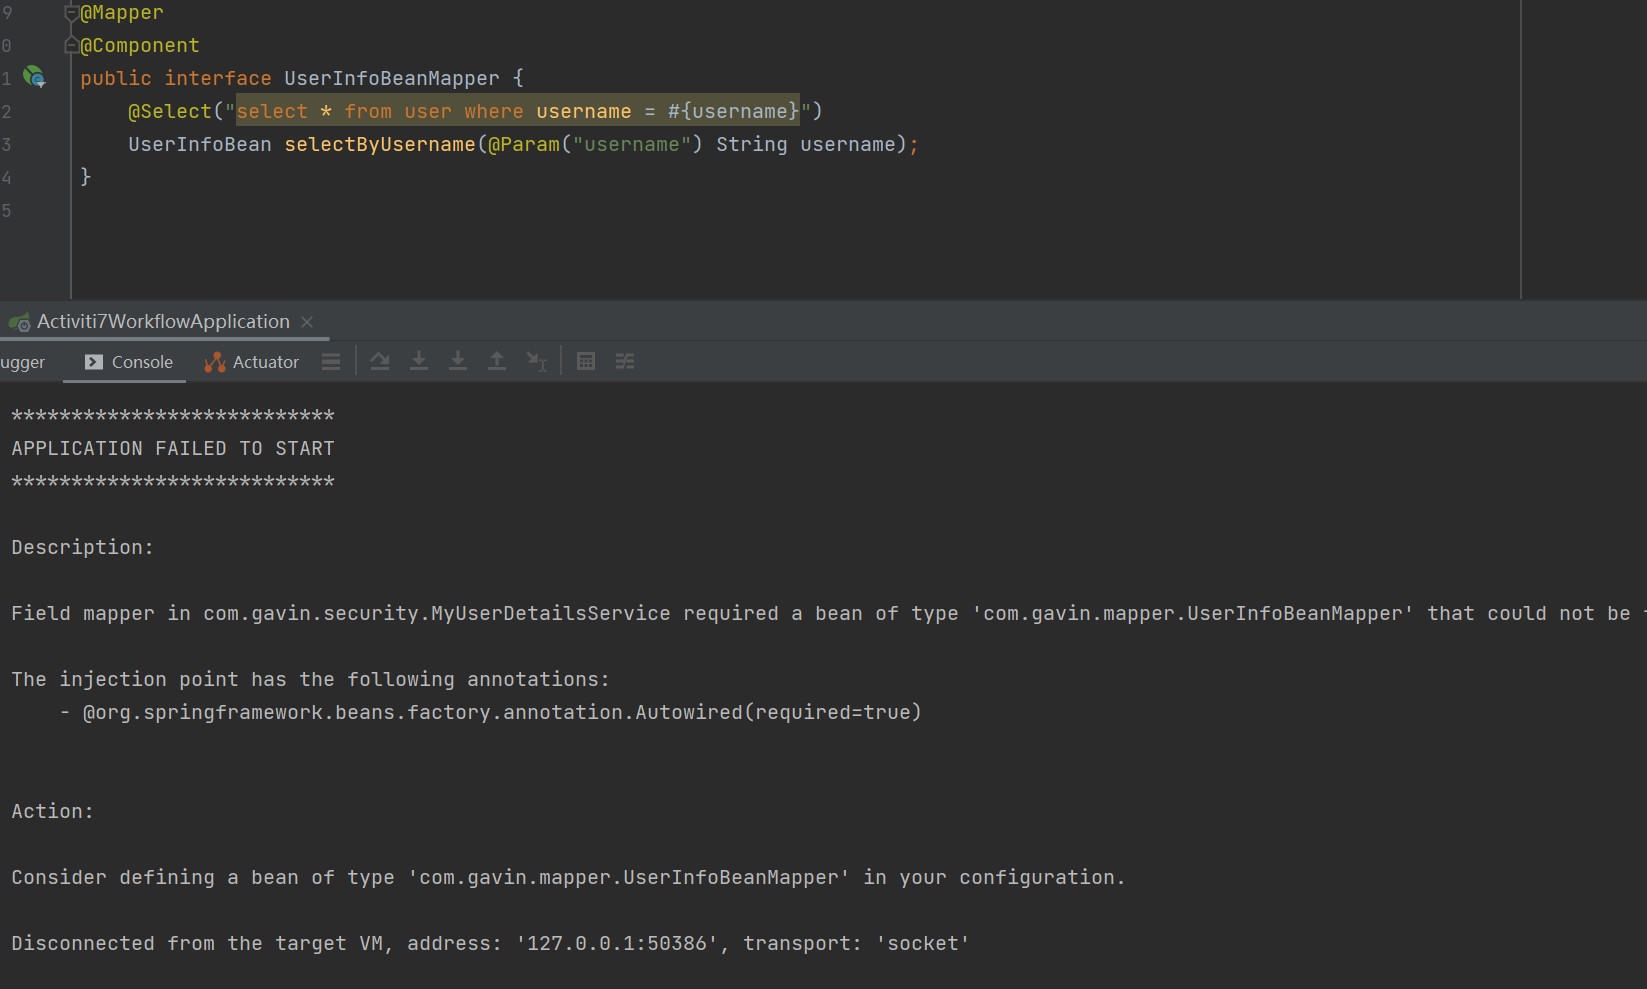The width and height of the screenshot is (1647, 989).
Task: Click the UserInfoBeanMapper interface name in editor
Action: (391, 79)
